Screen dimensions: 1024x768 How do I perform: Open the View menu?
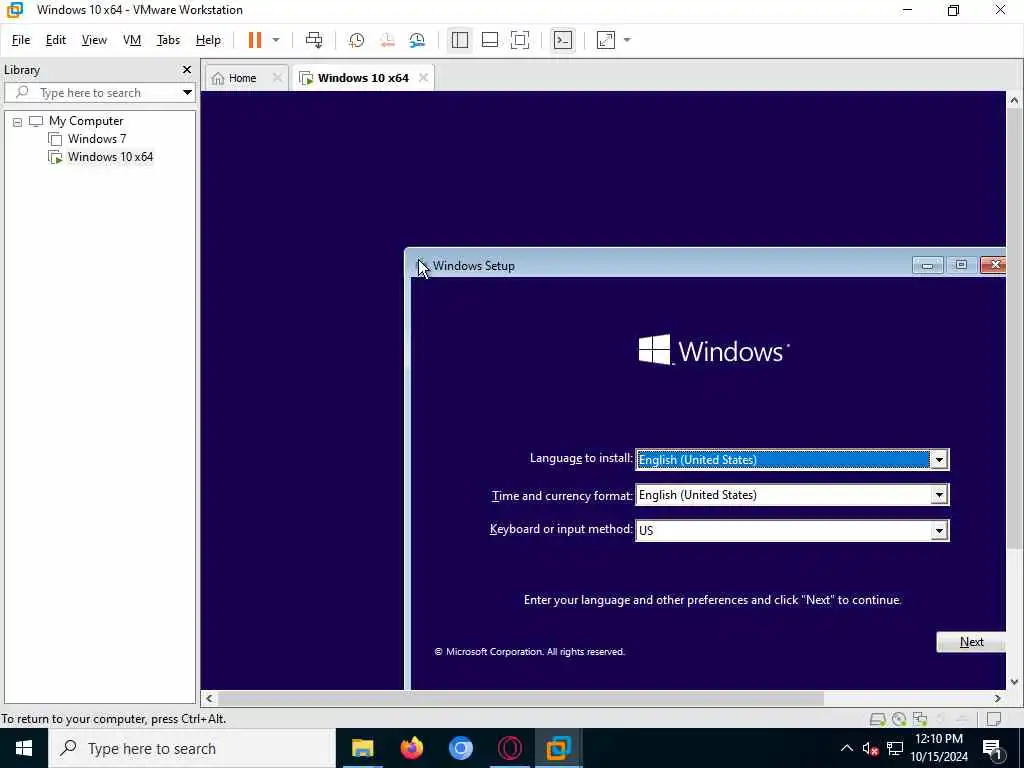pyautogui.click(x=94, y=40)
